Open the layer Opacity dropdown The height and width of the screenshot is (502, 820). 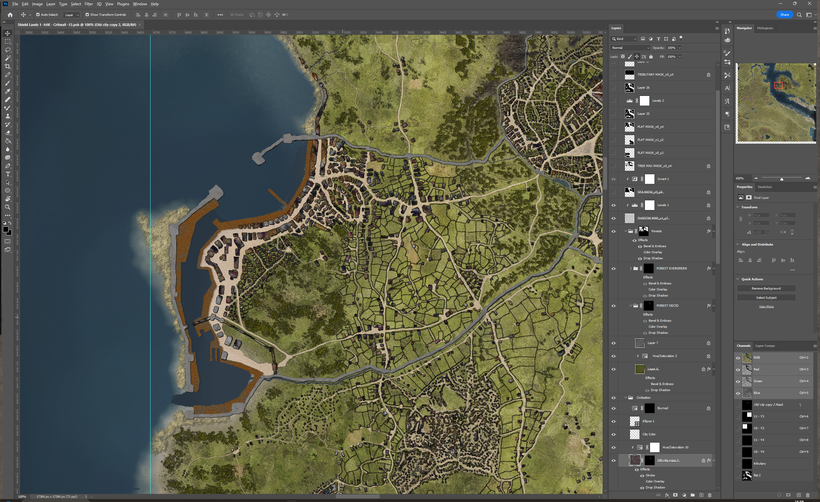680,48
